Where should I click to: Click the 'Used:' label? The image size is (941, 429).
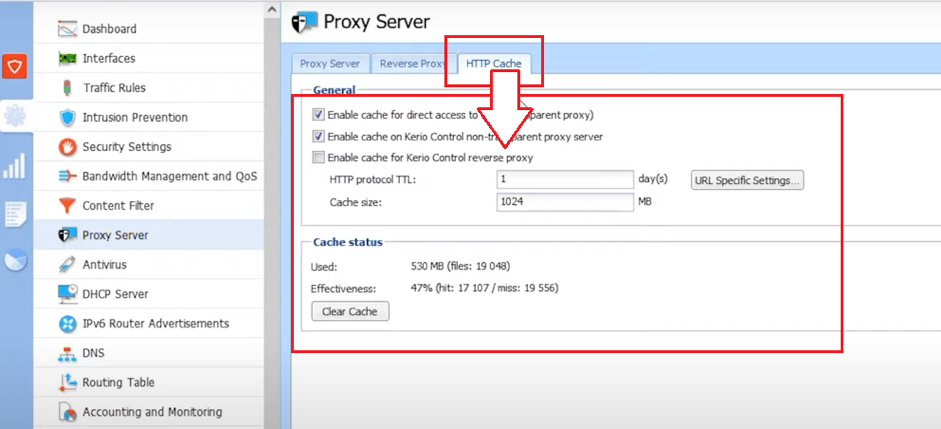pyautogui.click(x=324, y=266)
